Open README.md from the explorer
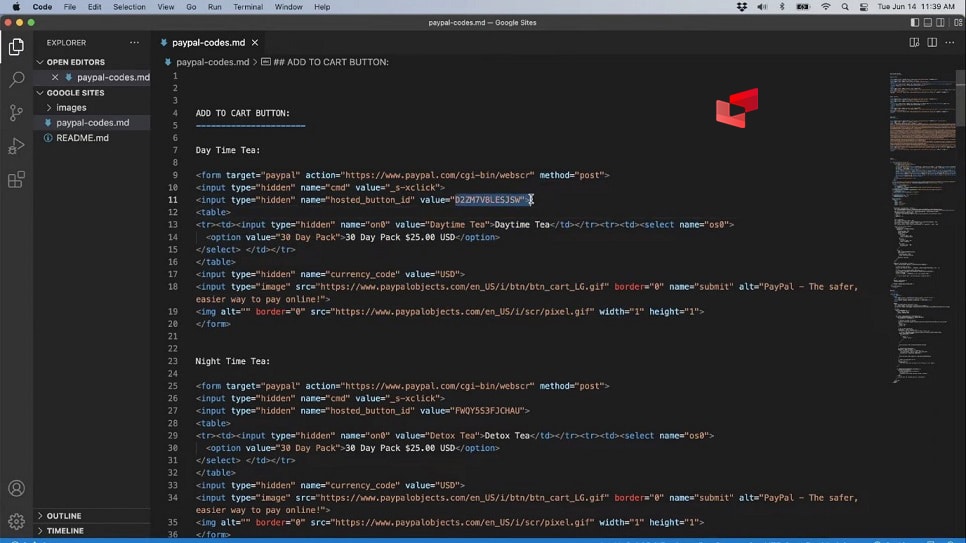 click(82, 138)
